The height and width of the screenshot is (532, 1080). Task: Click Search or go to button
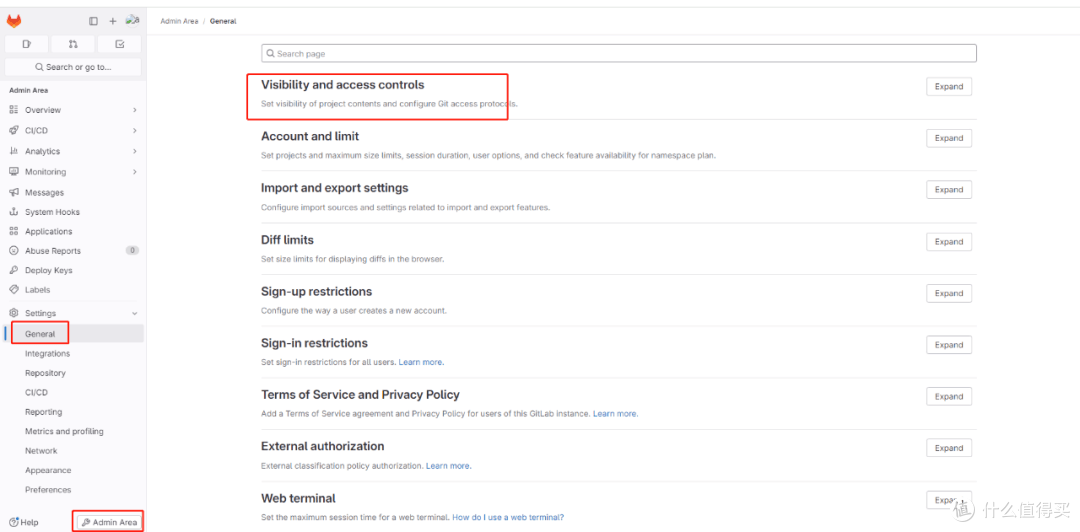pos(73,67)
